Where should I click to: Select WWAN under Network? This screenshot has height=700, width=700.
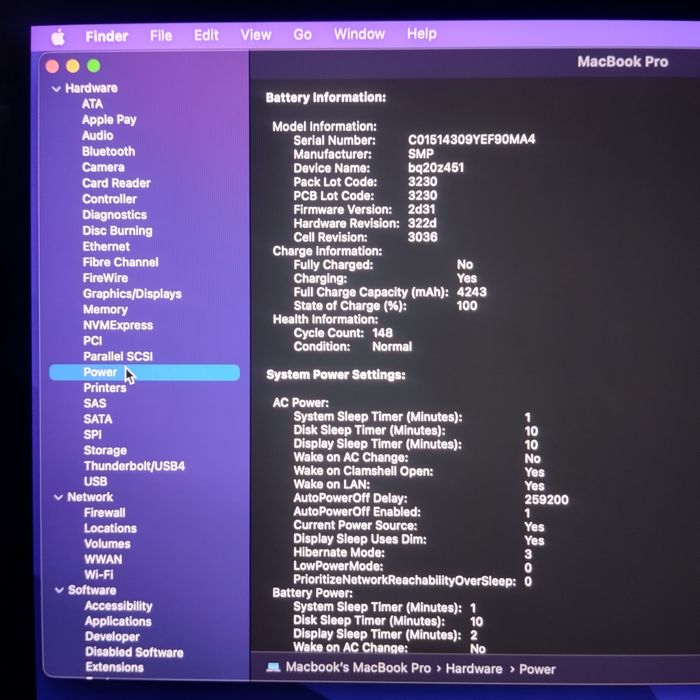[103, 560]
